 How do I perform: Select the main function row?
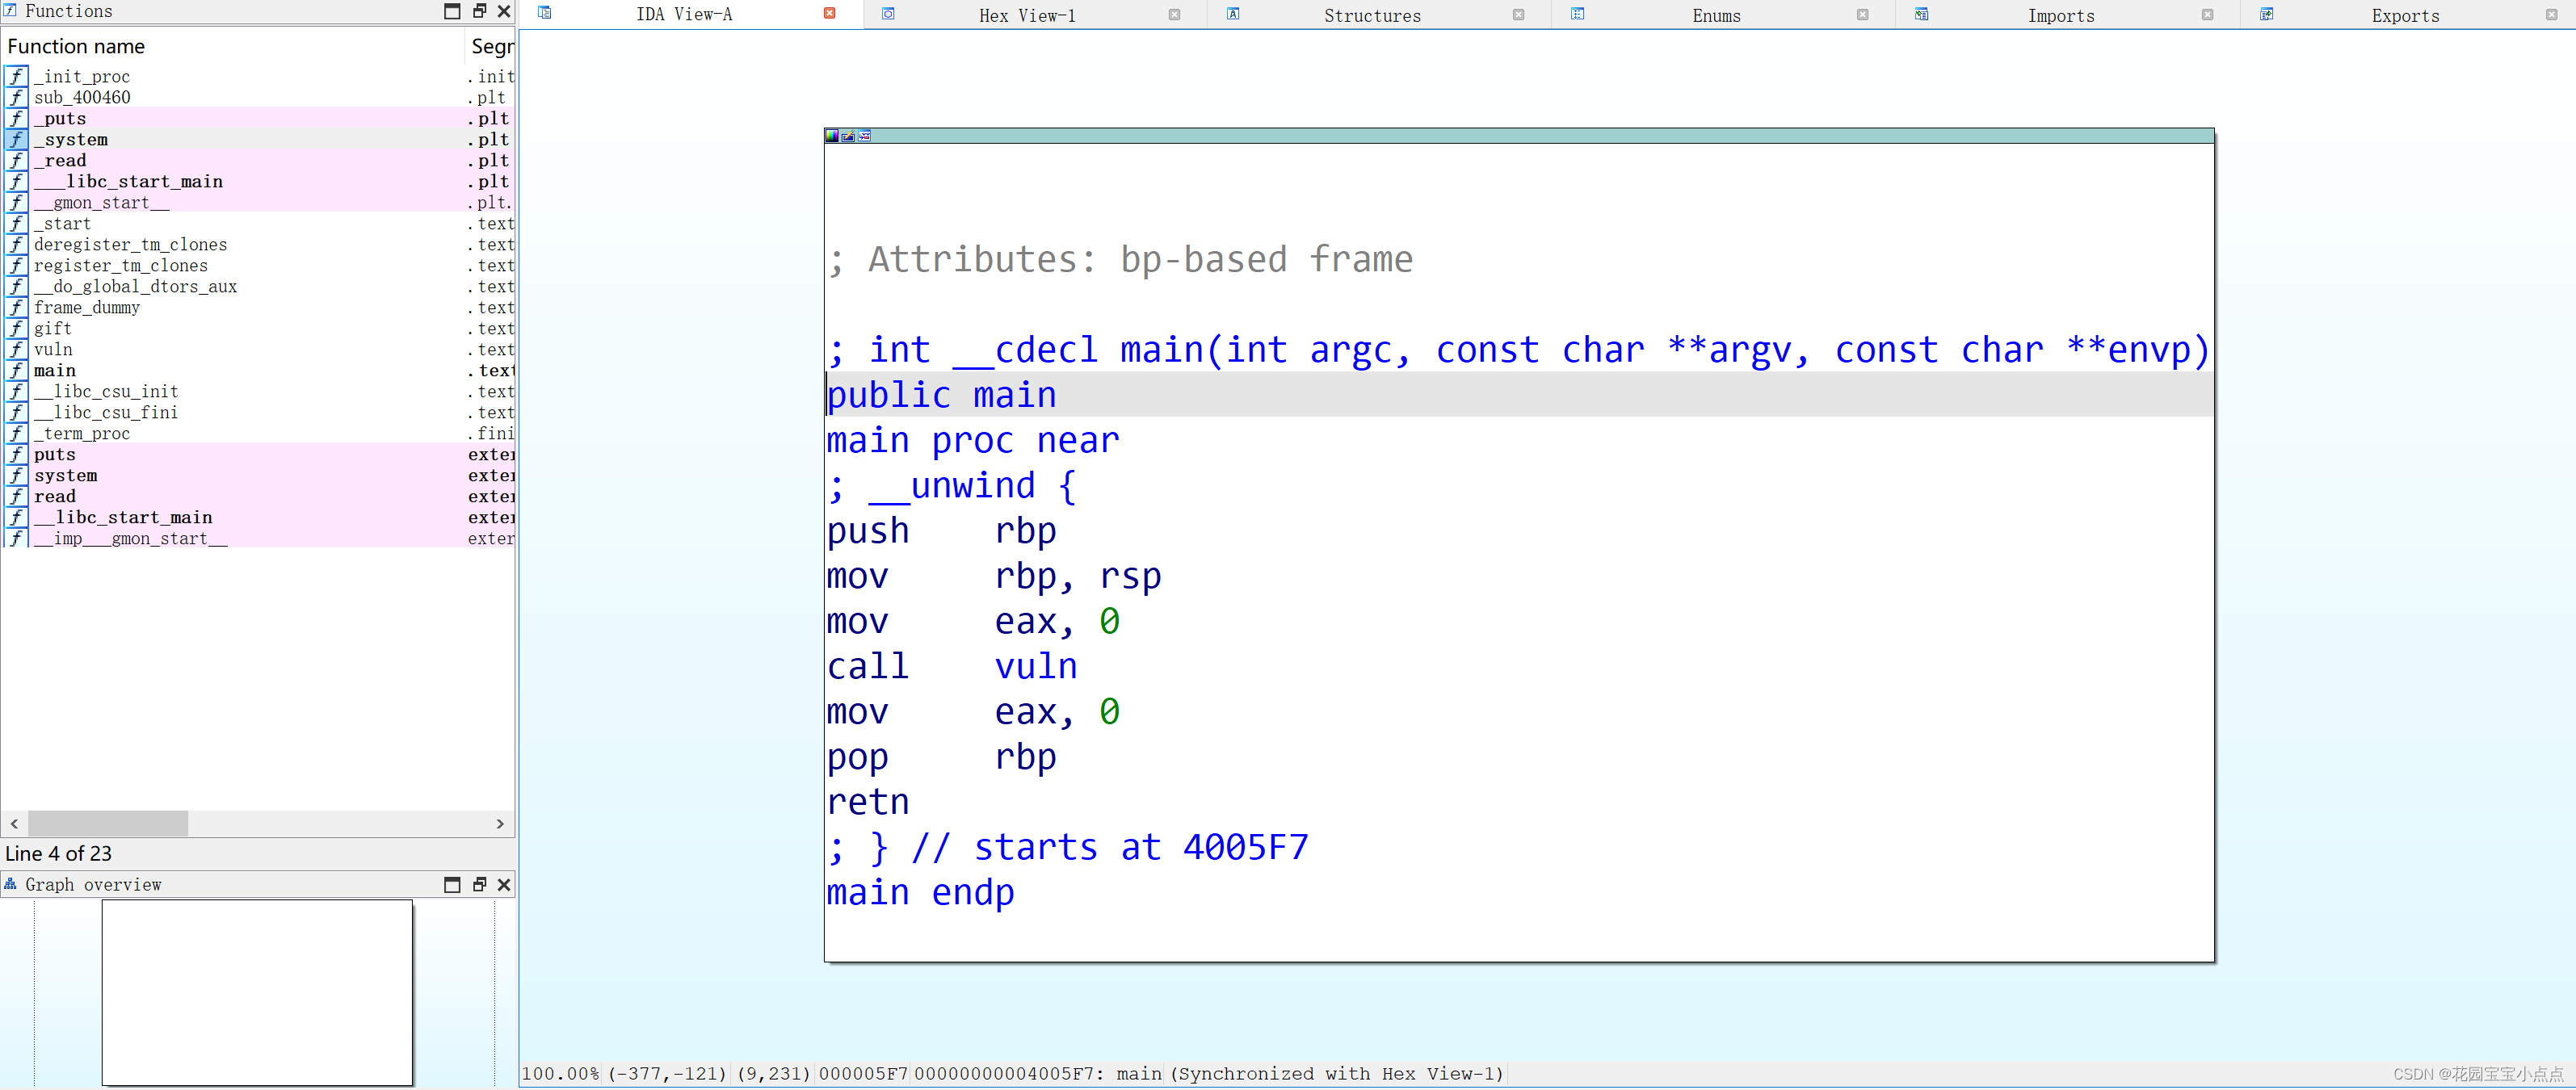click(x=258, y=370)
